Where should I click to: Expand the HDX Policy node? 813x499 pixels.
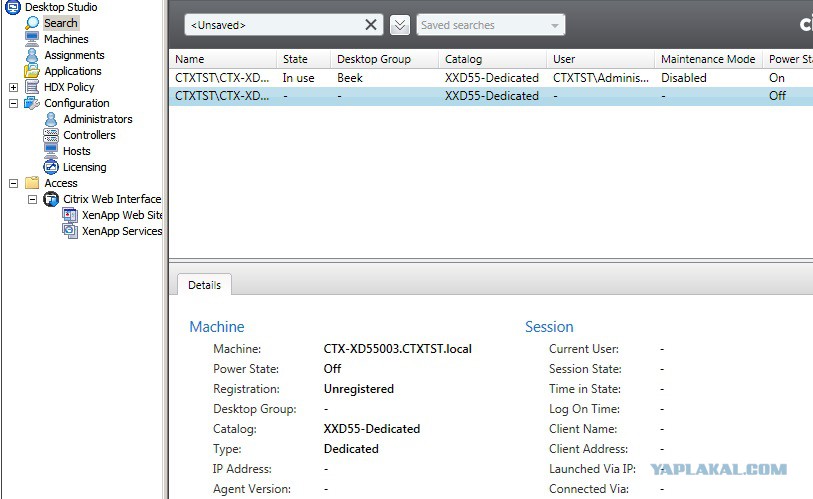(13, 87)
